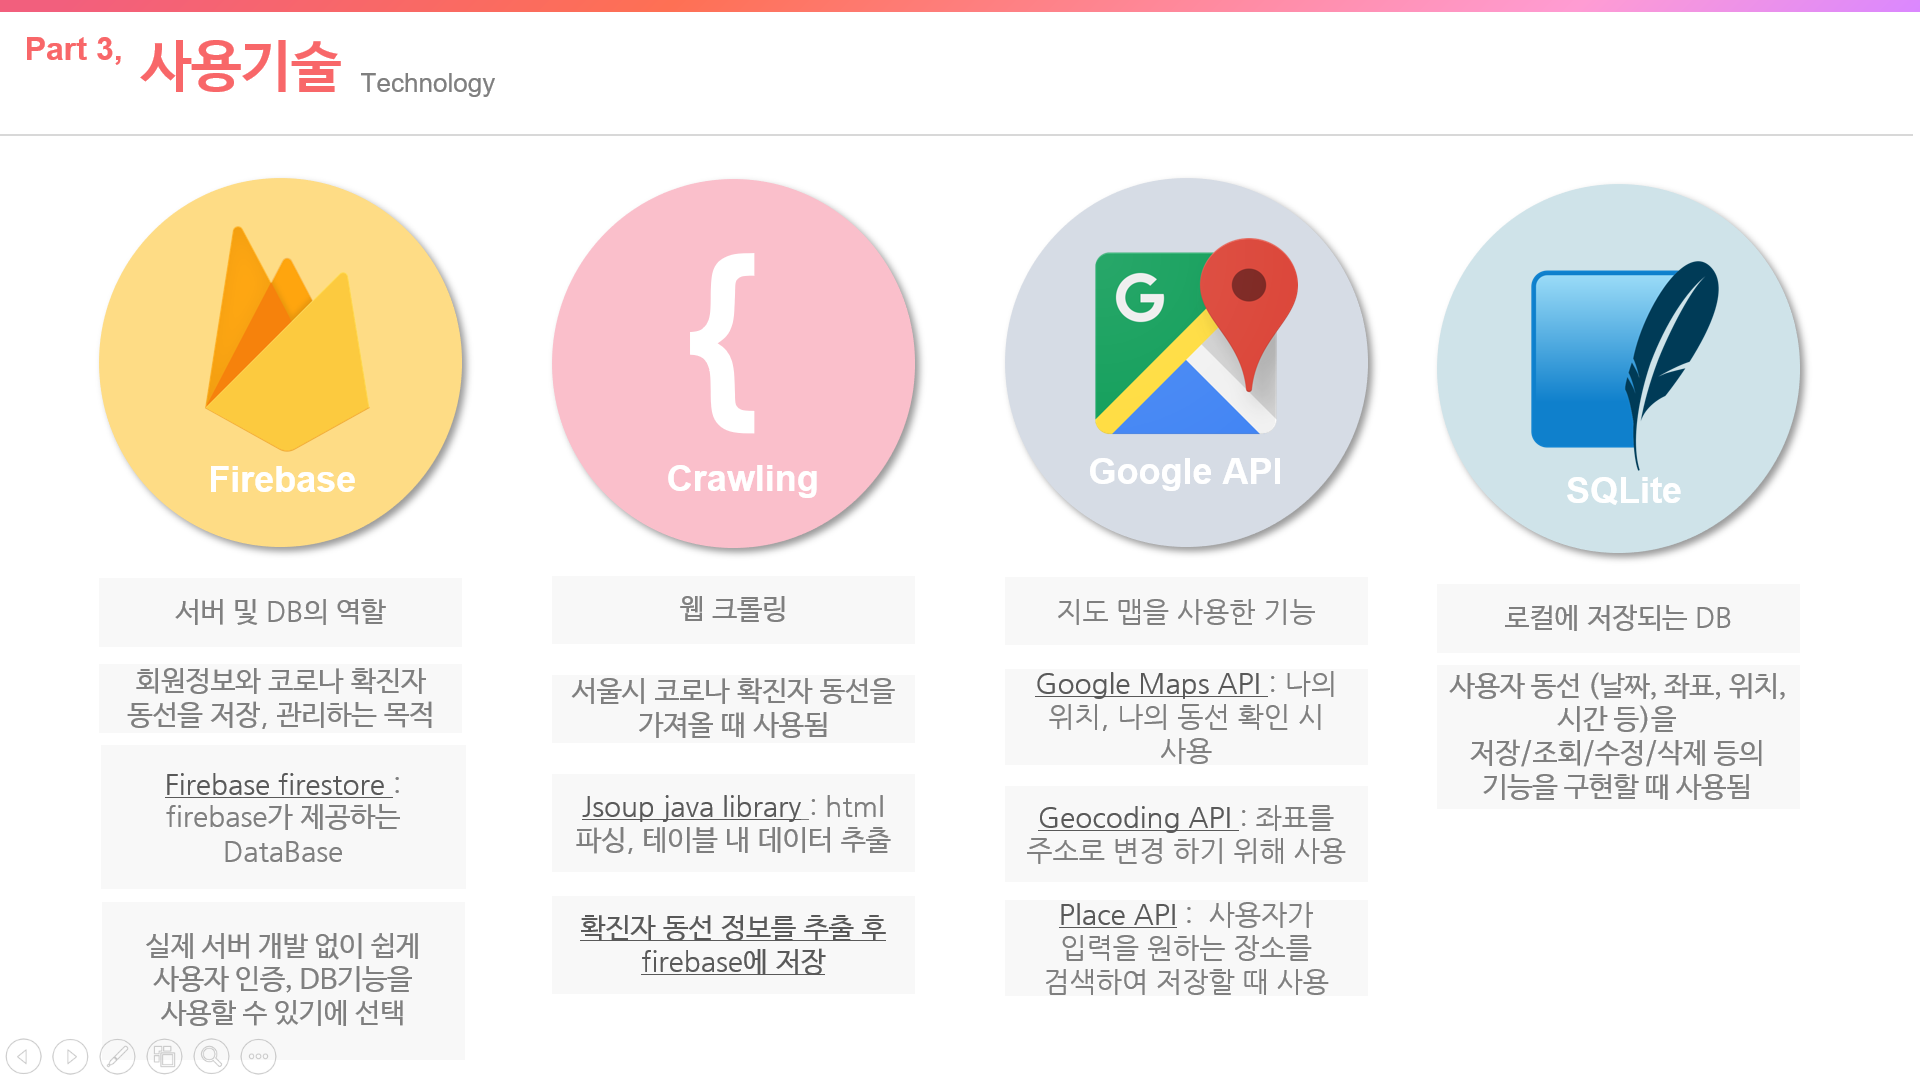
Task: Advance with the next slide arrow button
Action: [x=71, y=1056]
